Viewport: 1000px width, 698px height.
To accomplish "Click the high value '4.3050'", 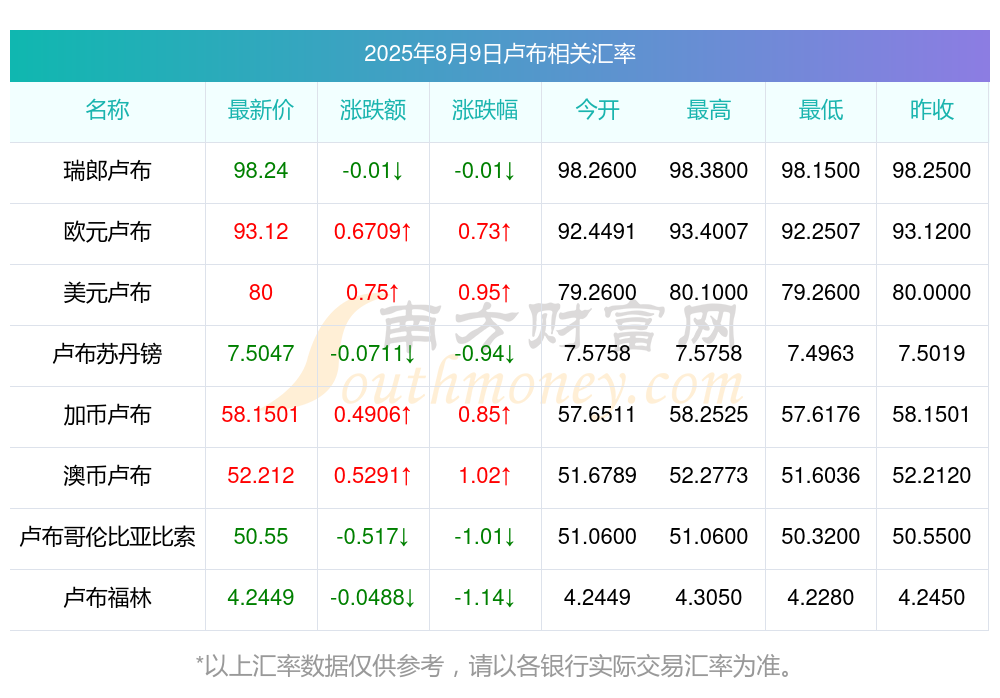I will click(708, 598).
